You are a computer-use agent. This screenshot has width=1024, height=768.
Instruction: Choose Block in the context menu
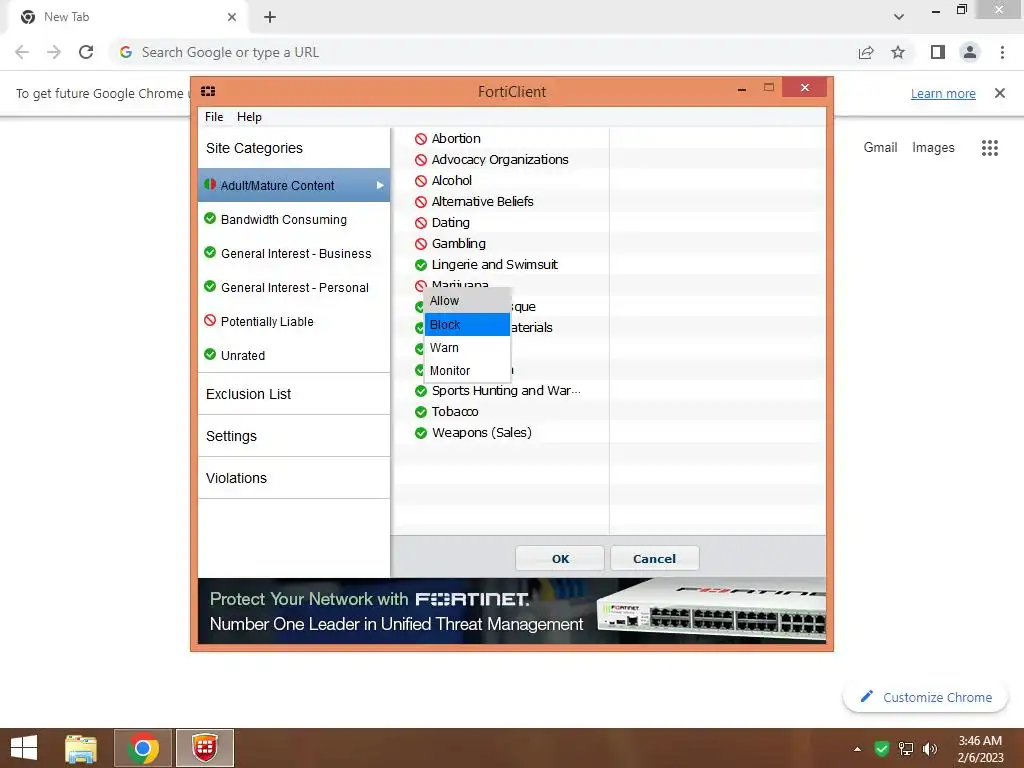pos(467,325)
